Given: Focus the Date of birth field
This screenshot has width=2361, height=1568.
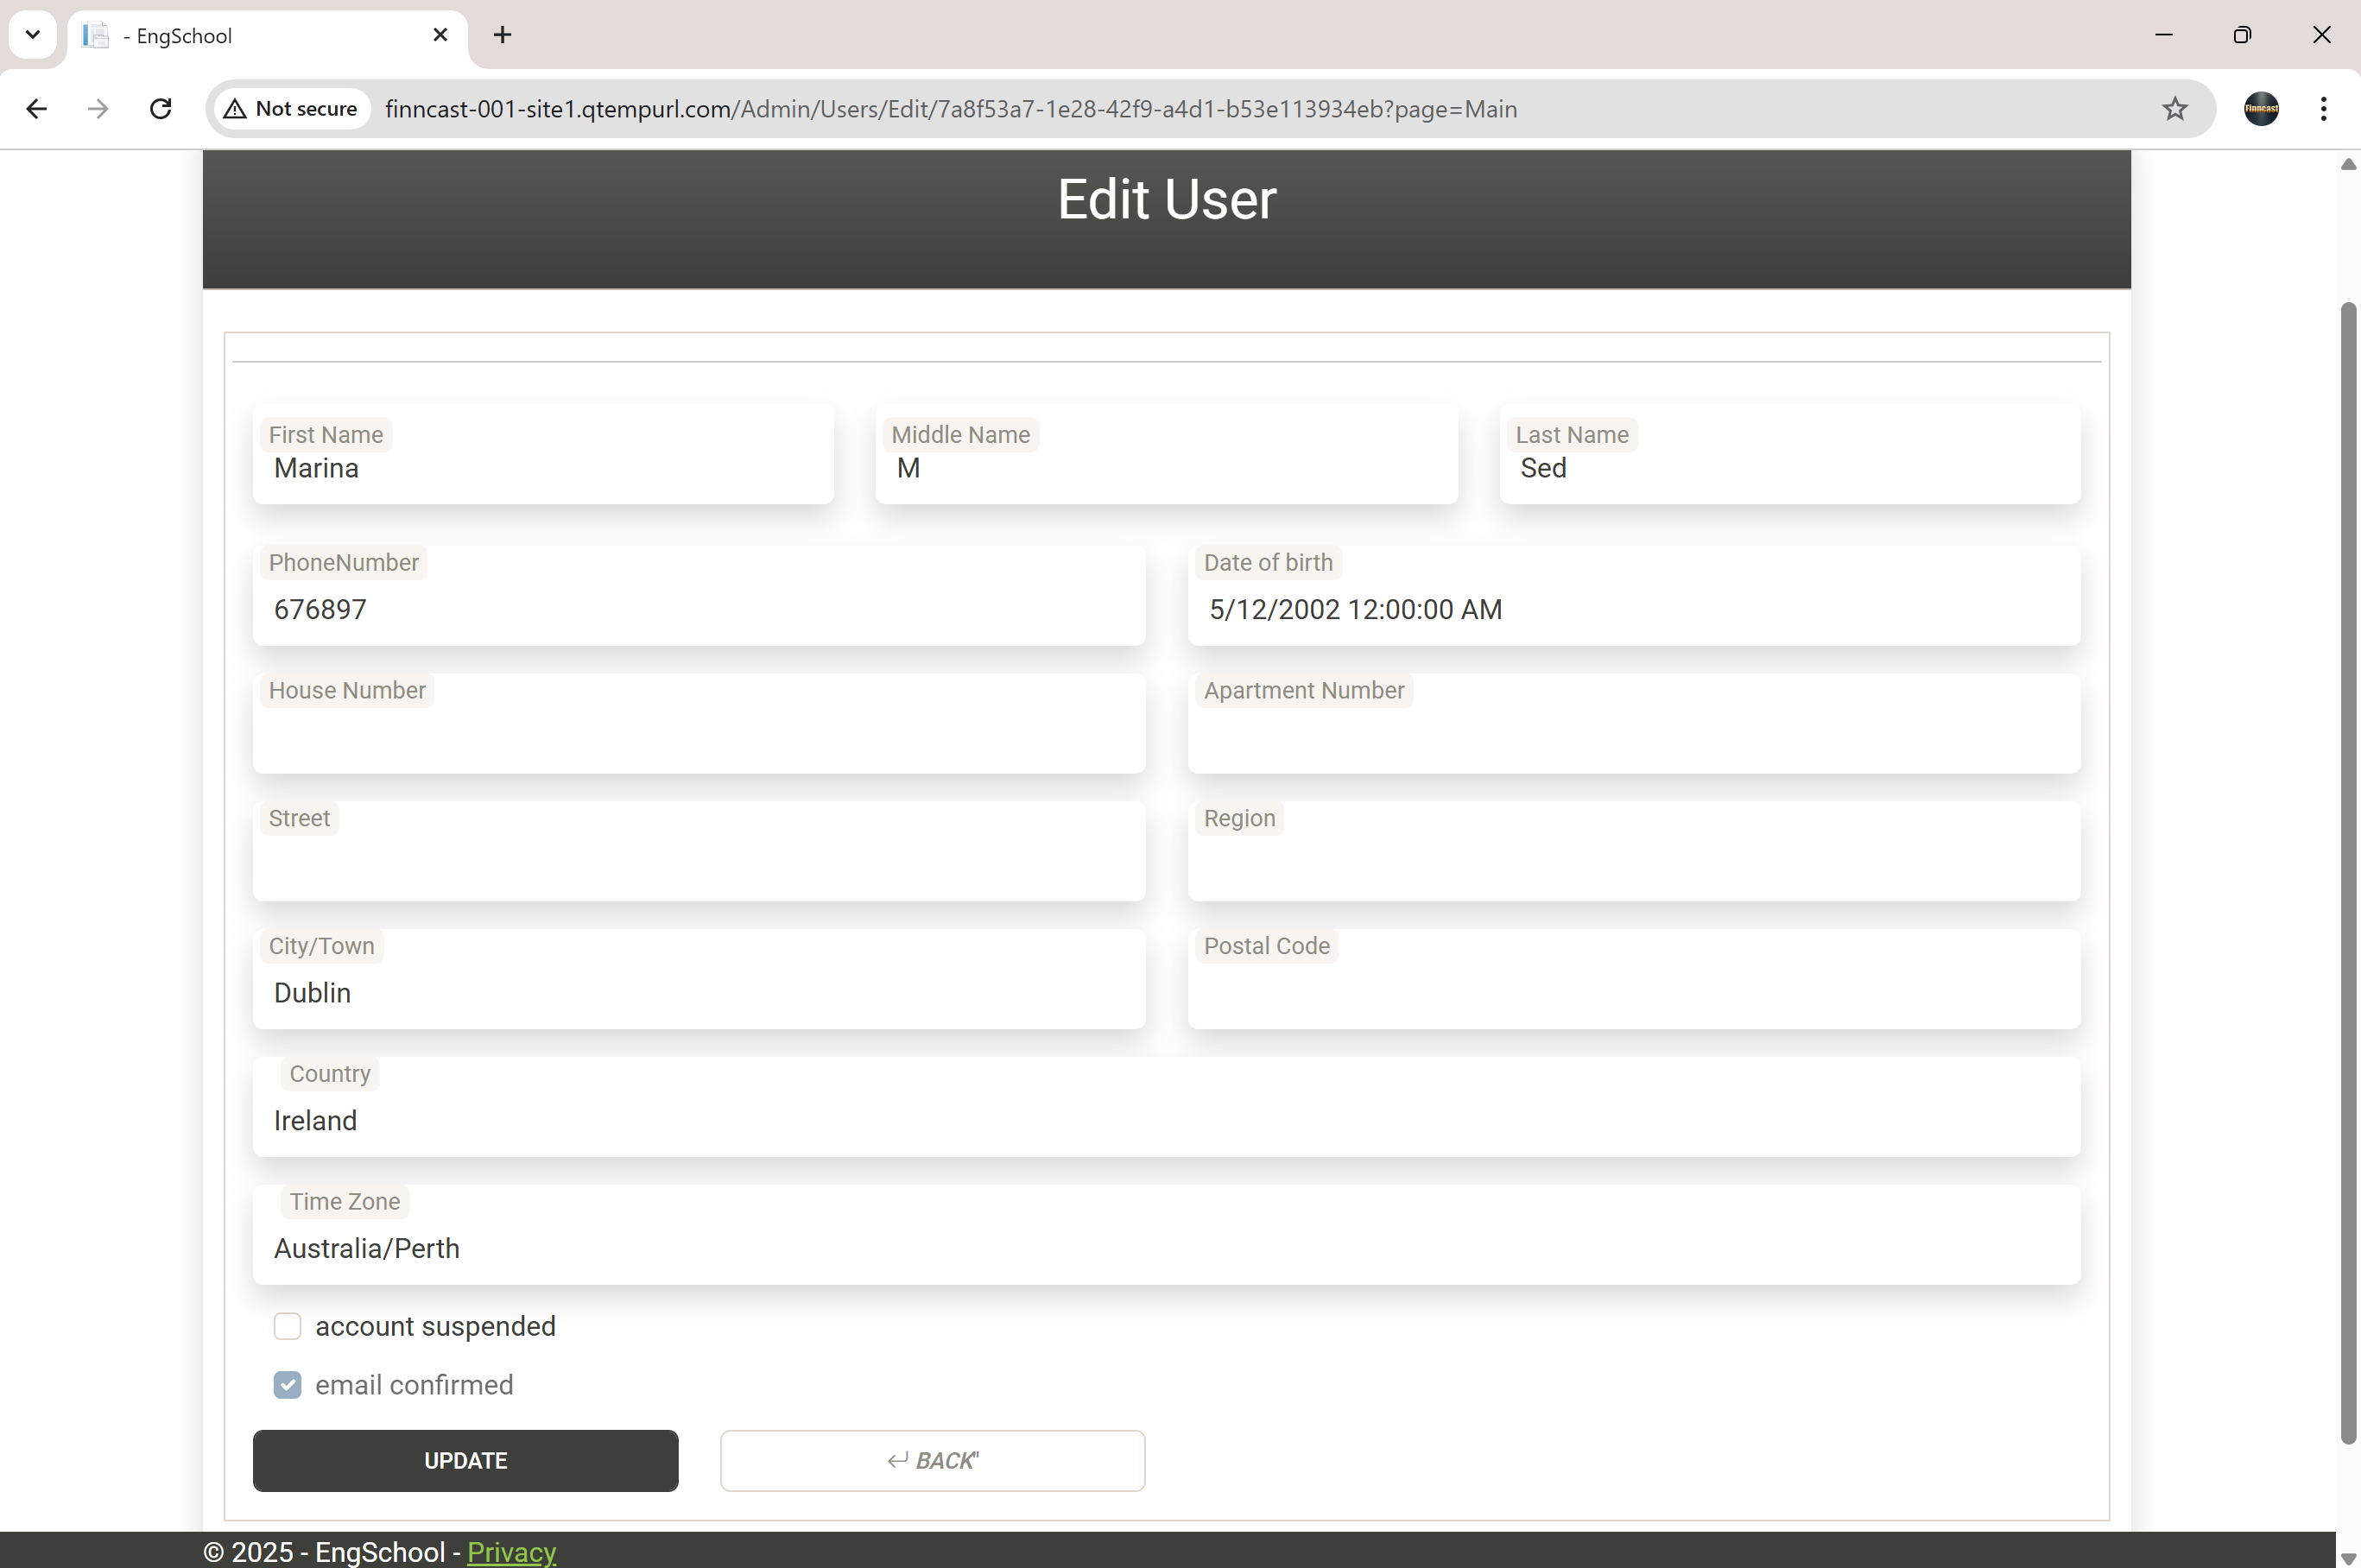Looking at the screenshot, I should coord(1633,610).
